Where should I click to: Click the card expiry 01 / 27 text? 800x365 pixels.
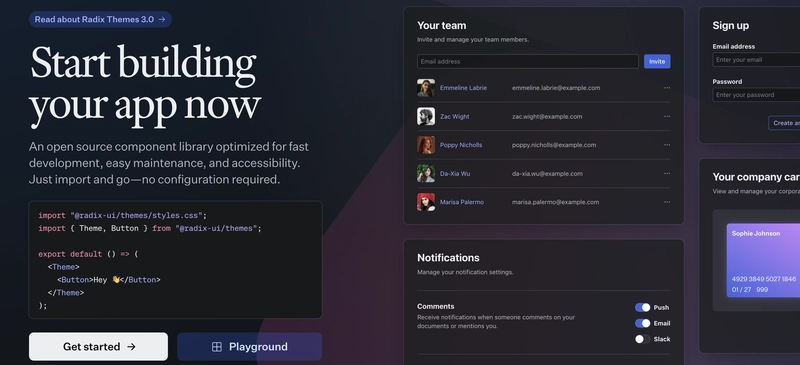point(741,289)
